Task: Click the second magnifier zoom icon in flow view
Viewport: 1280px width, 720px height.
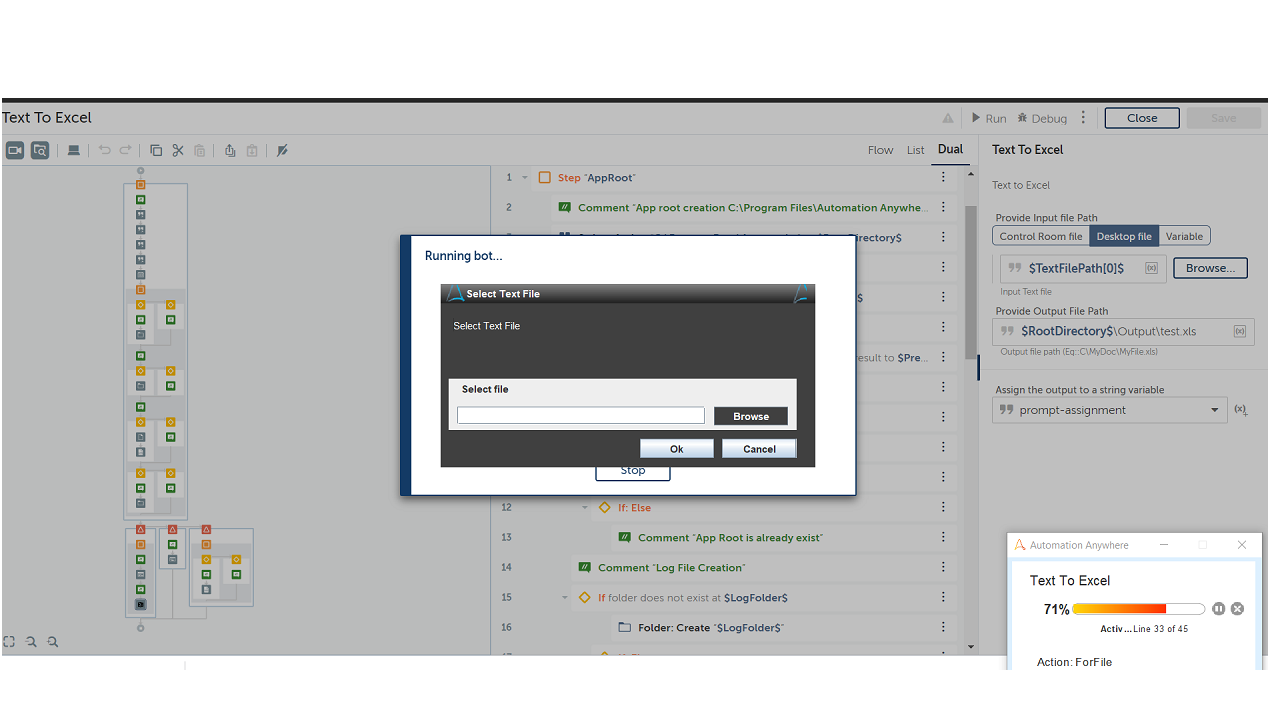Action: pos(53,642)
